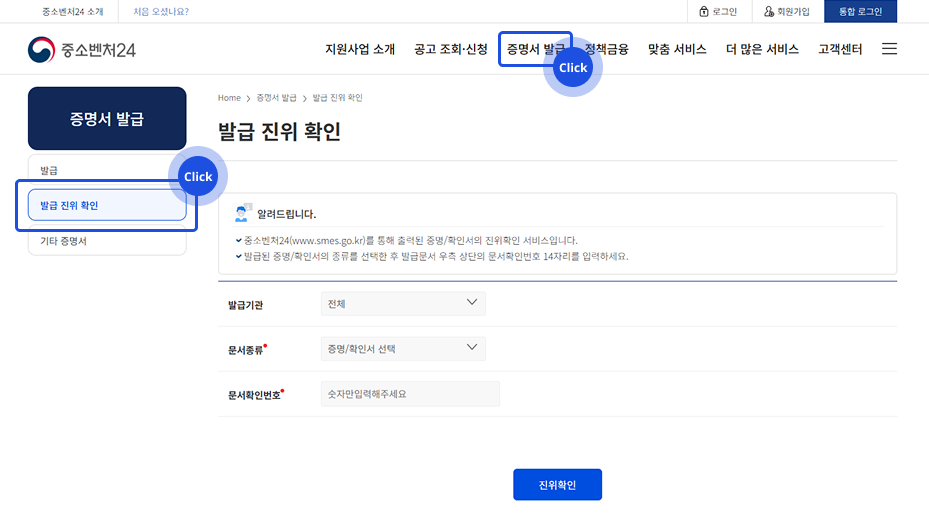The height and width of the screenshot is (532, 929).
Task: Click the 회원가입 person icon link
Action: click(x=786, y=12)
